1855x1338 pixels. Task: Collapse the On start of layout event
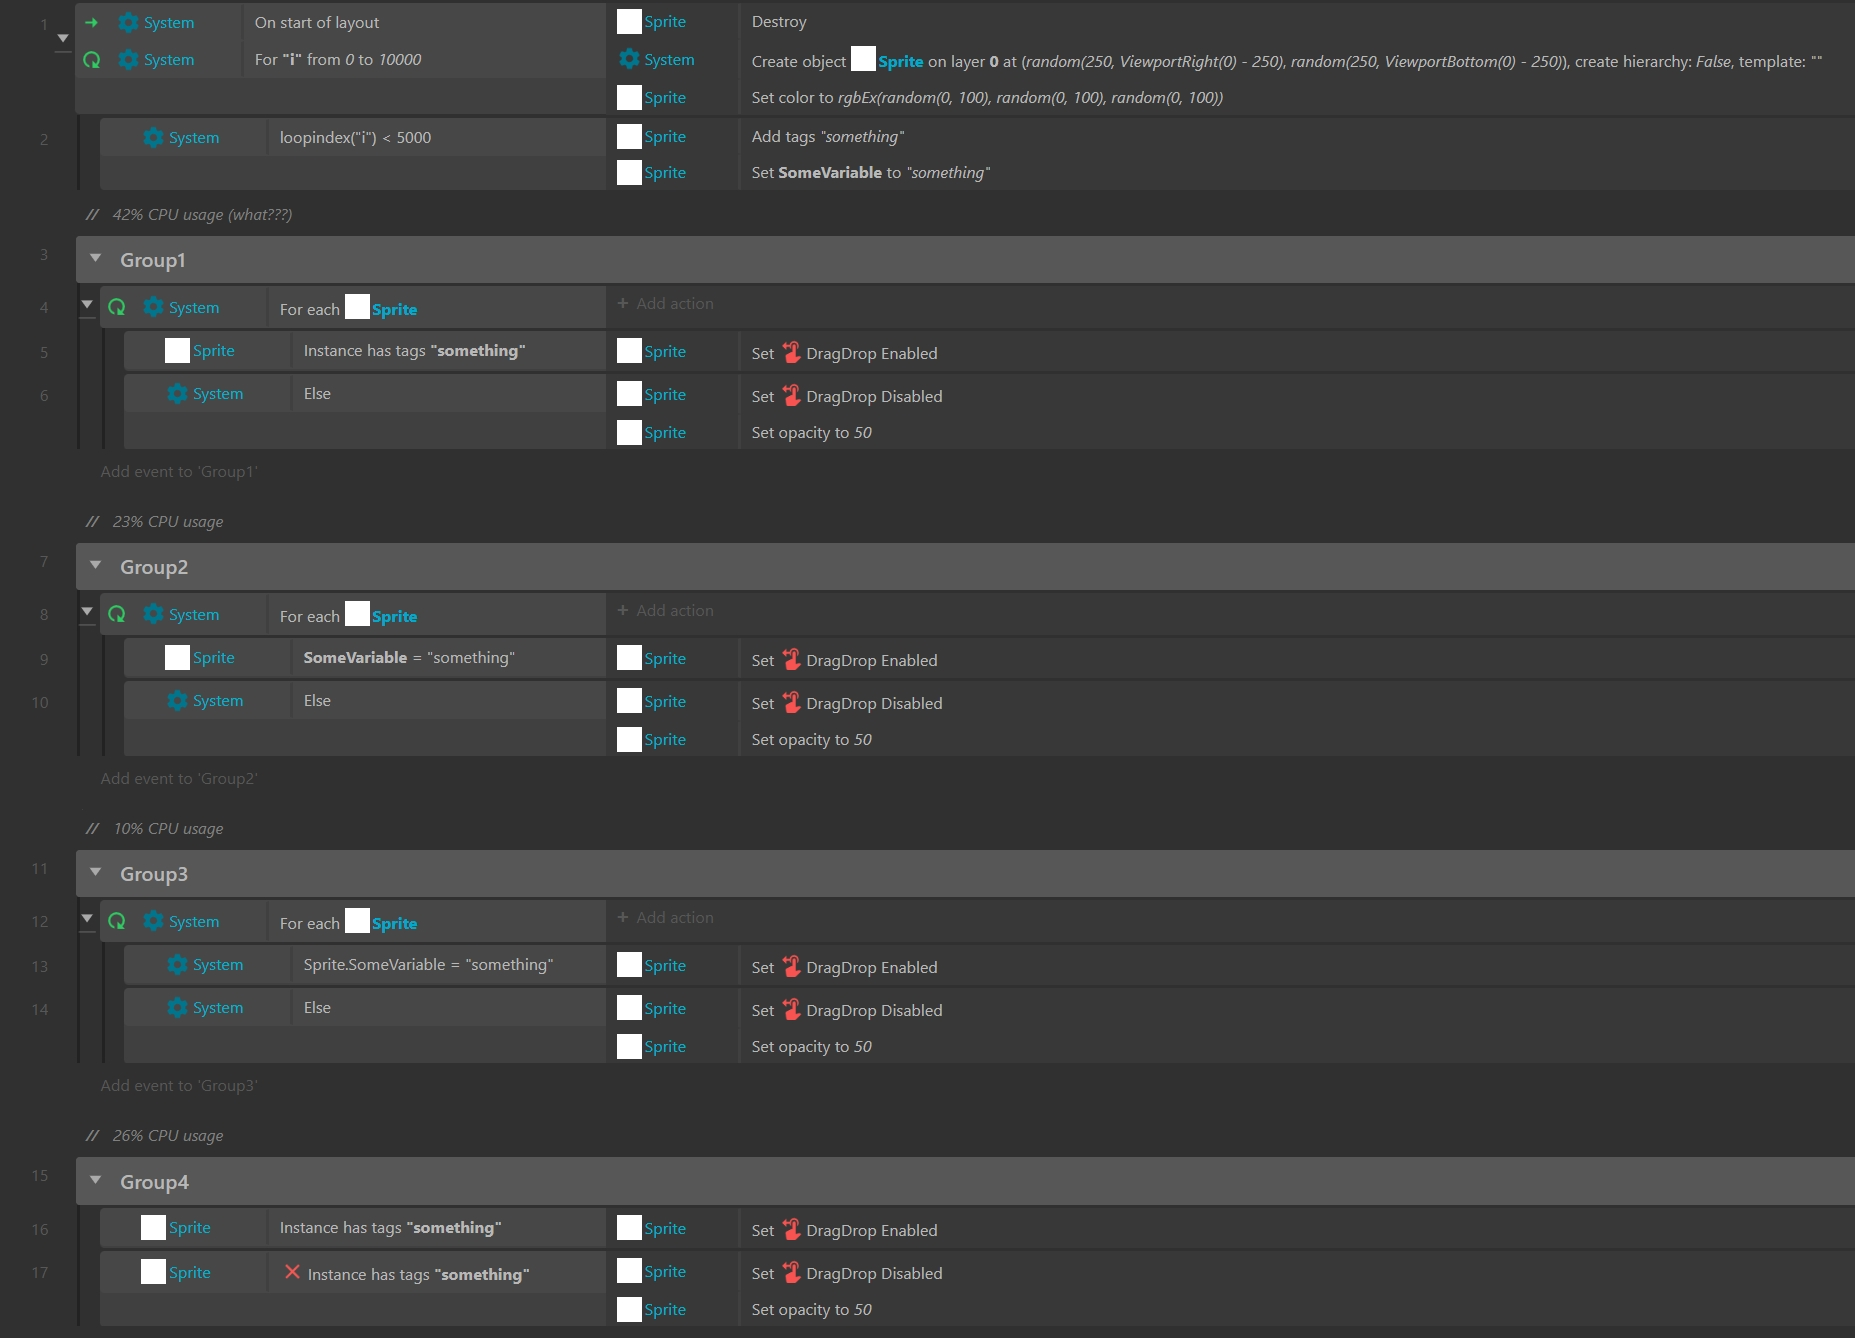click(63, 39)
